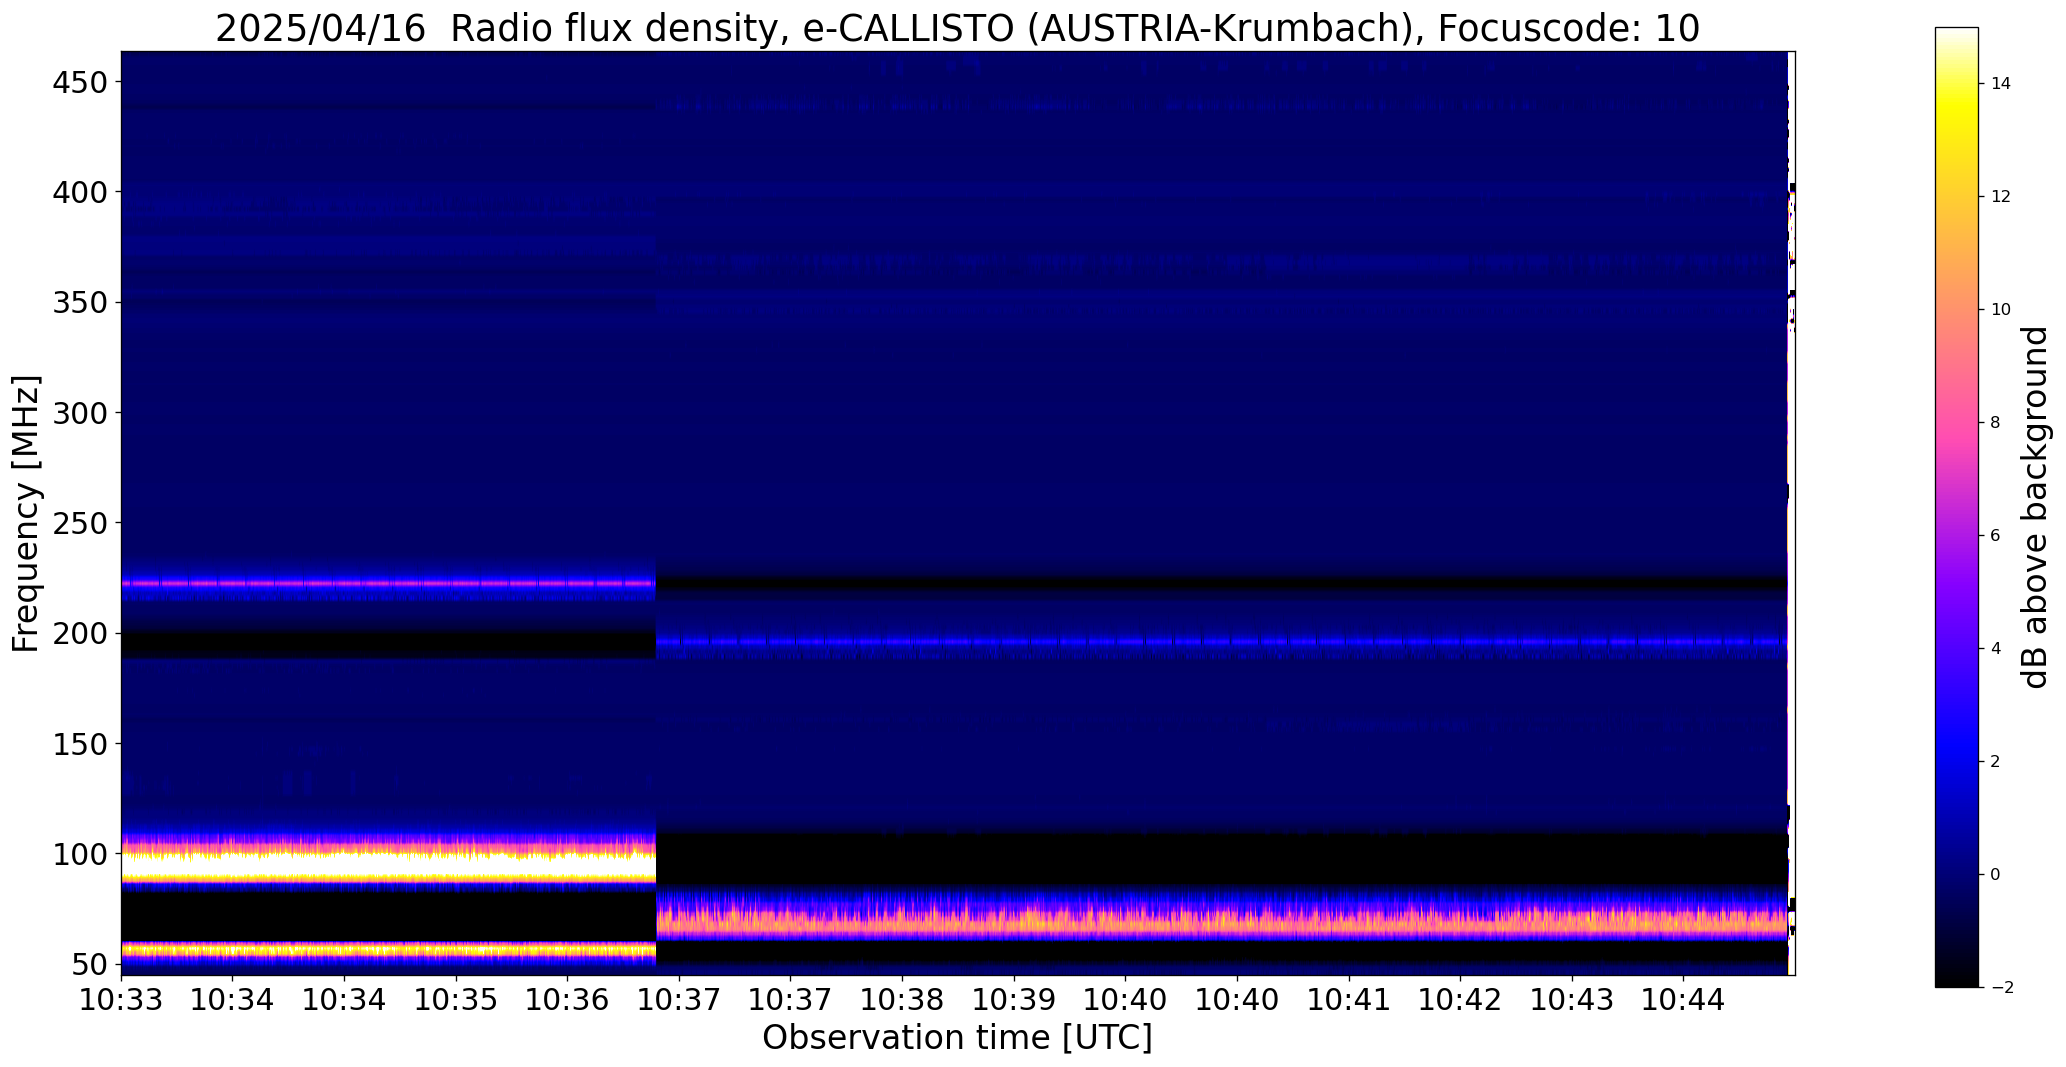Viewport: 2066px width, 1067px height.
Task: Click the 10:36 time tick label
Action: (568, 999)
